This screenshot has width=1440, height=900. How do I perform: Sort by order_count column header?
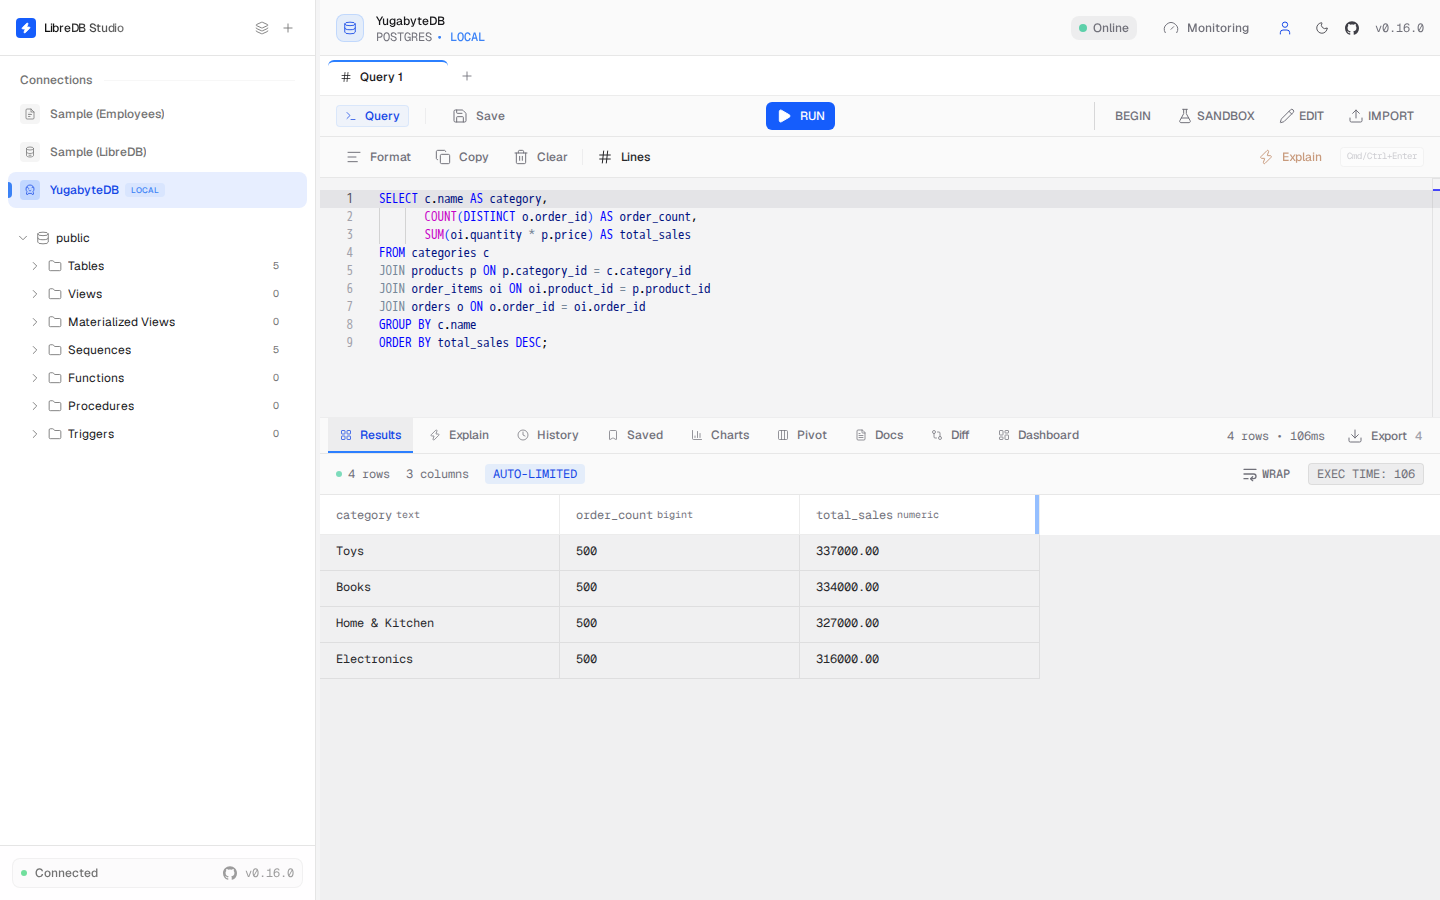(680, 515)
